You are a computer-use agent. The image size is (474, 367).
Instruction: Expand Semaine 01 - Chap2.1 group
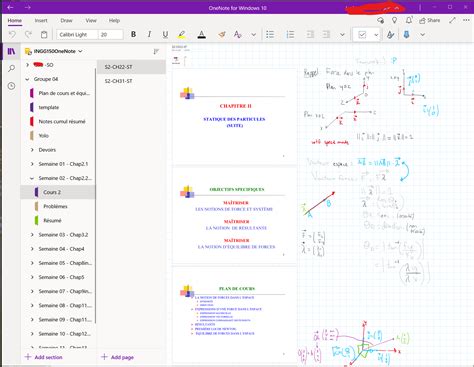coord(32,164)
